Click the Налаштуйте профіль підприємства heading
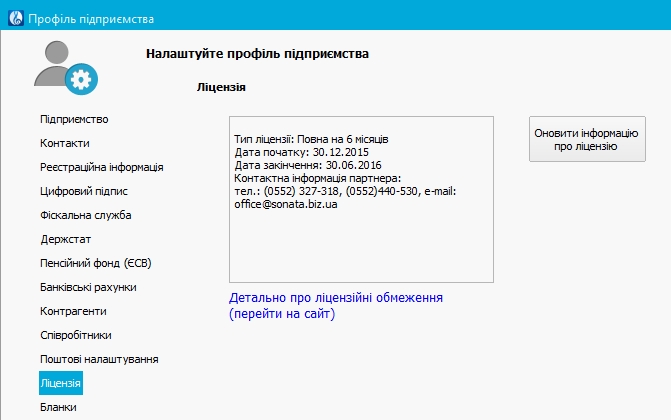This screenshot has width=671, height=420. (257, 53)
